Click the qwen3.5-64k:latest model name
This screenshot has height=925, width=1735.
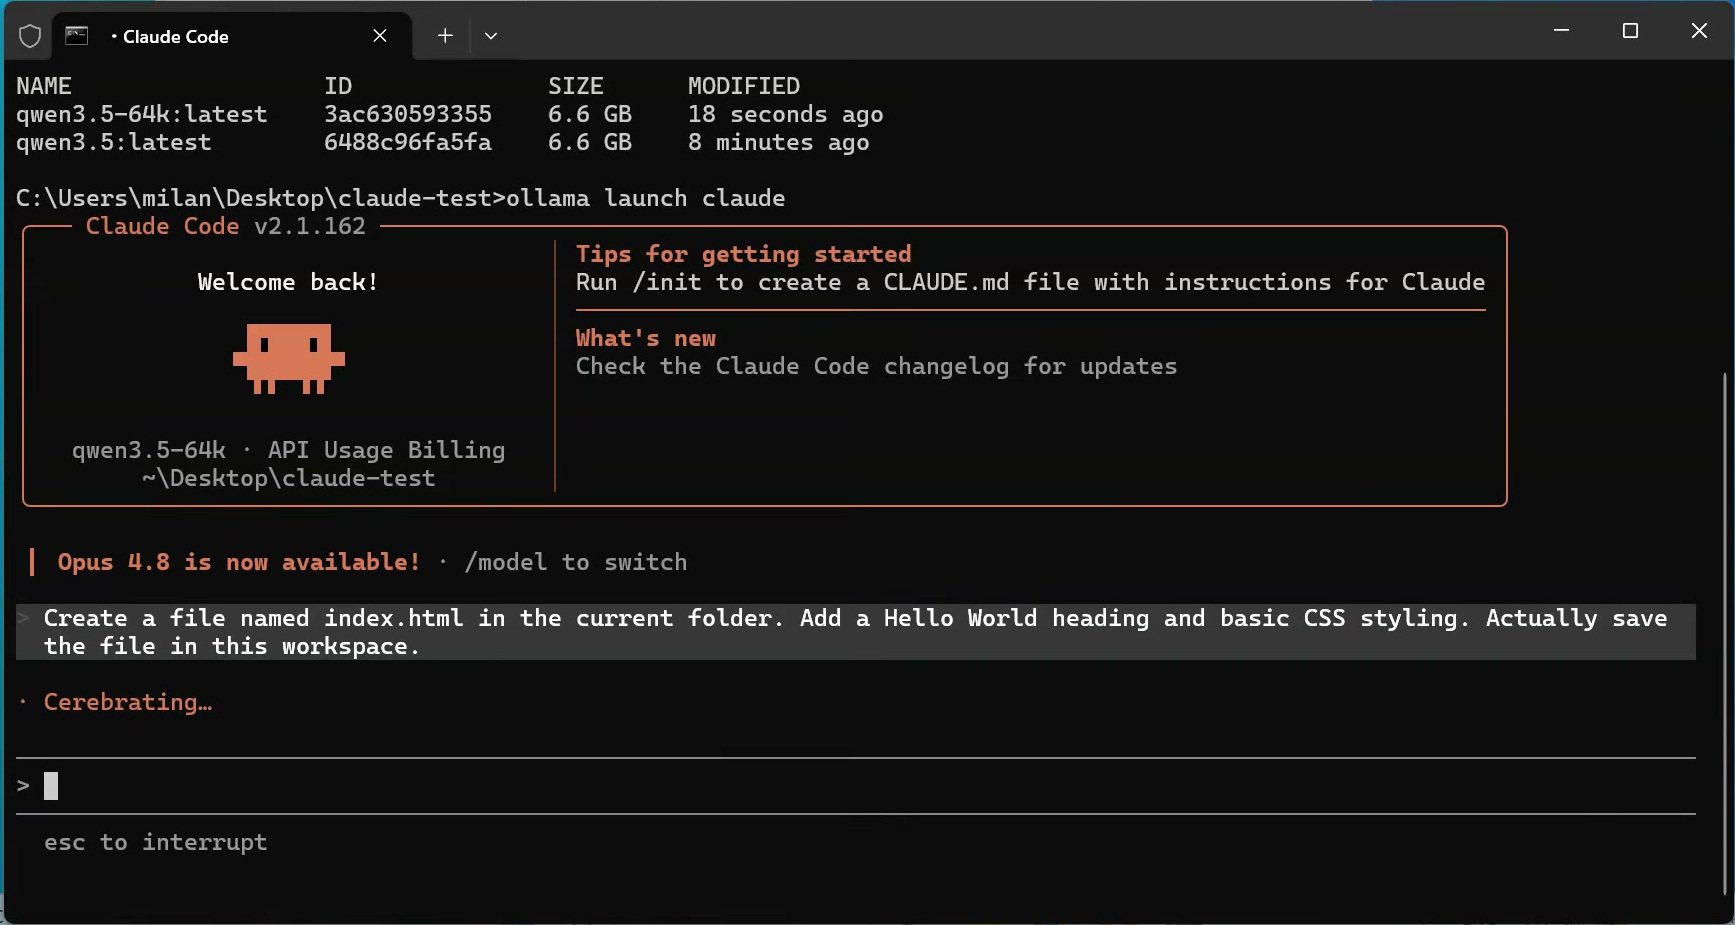click(x=142, y=114)
